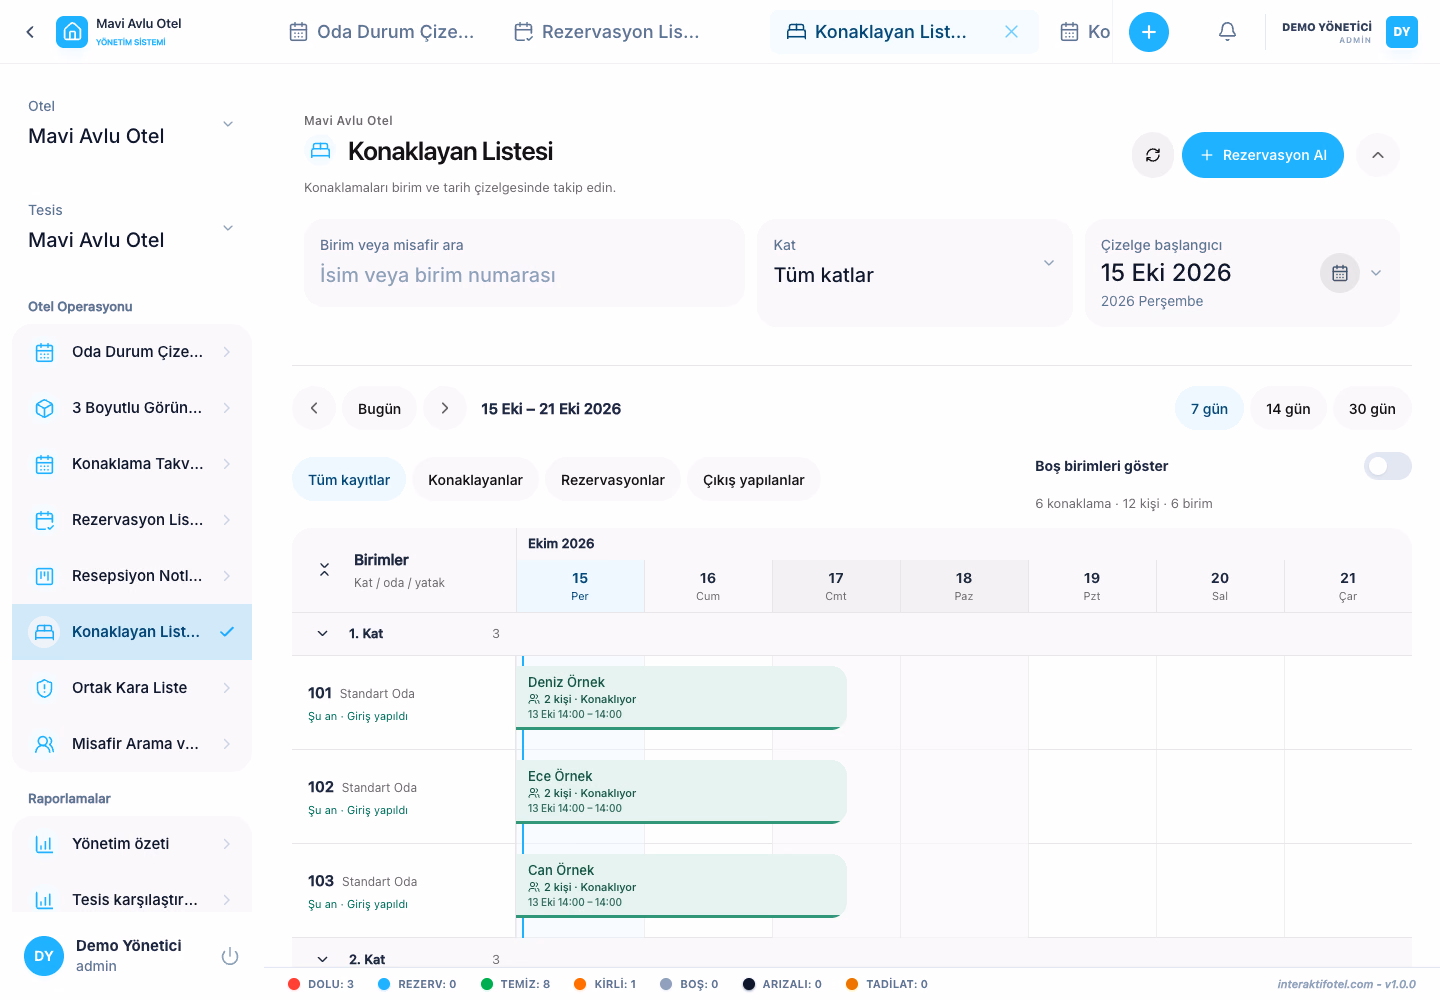Collapse the 2. Kat group
This screenshot has width=1440, height=1000.
point(322,959)
